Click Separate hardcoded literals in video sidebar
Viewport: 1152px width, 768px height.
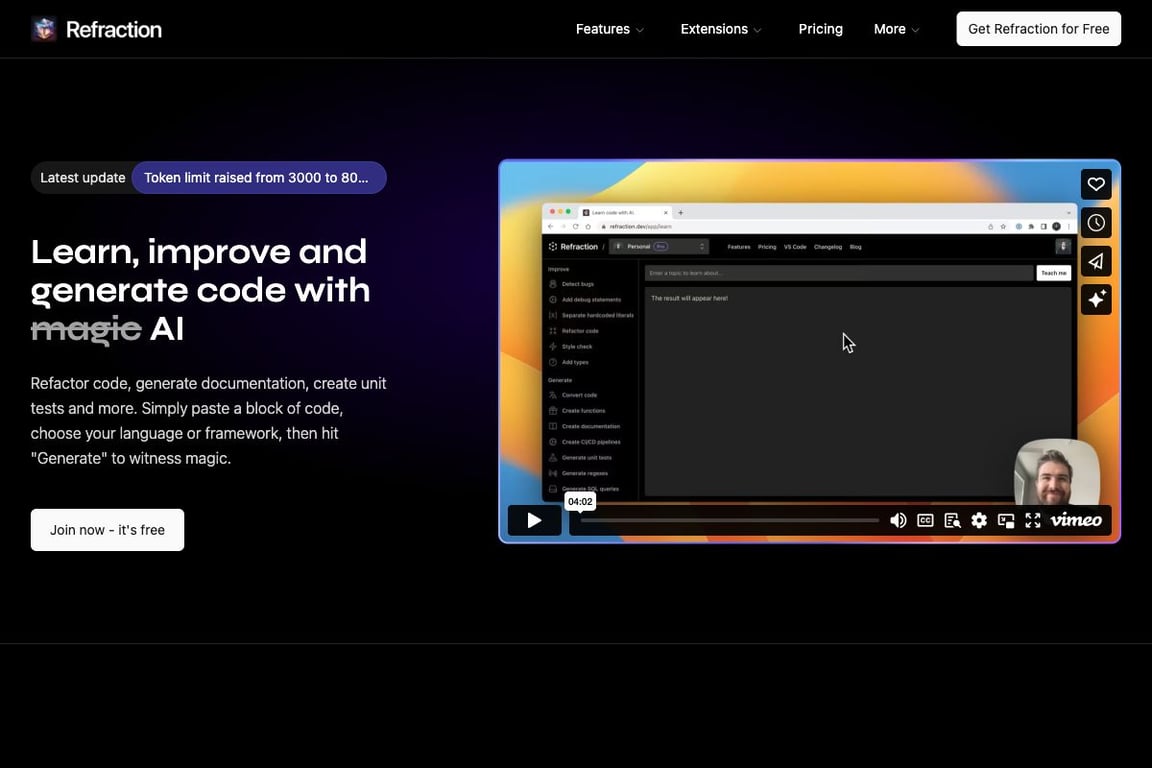point(597,315)
